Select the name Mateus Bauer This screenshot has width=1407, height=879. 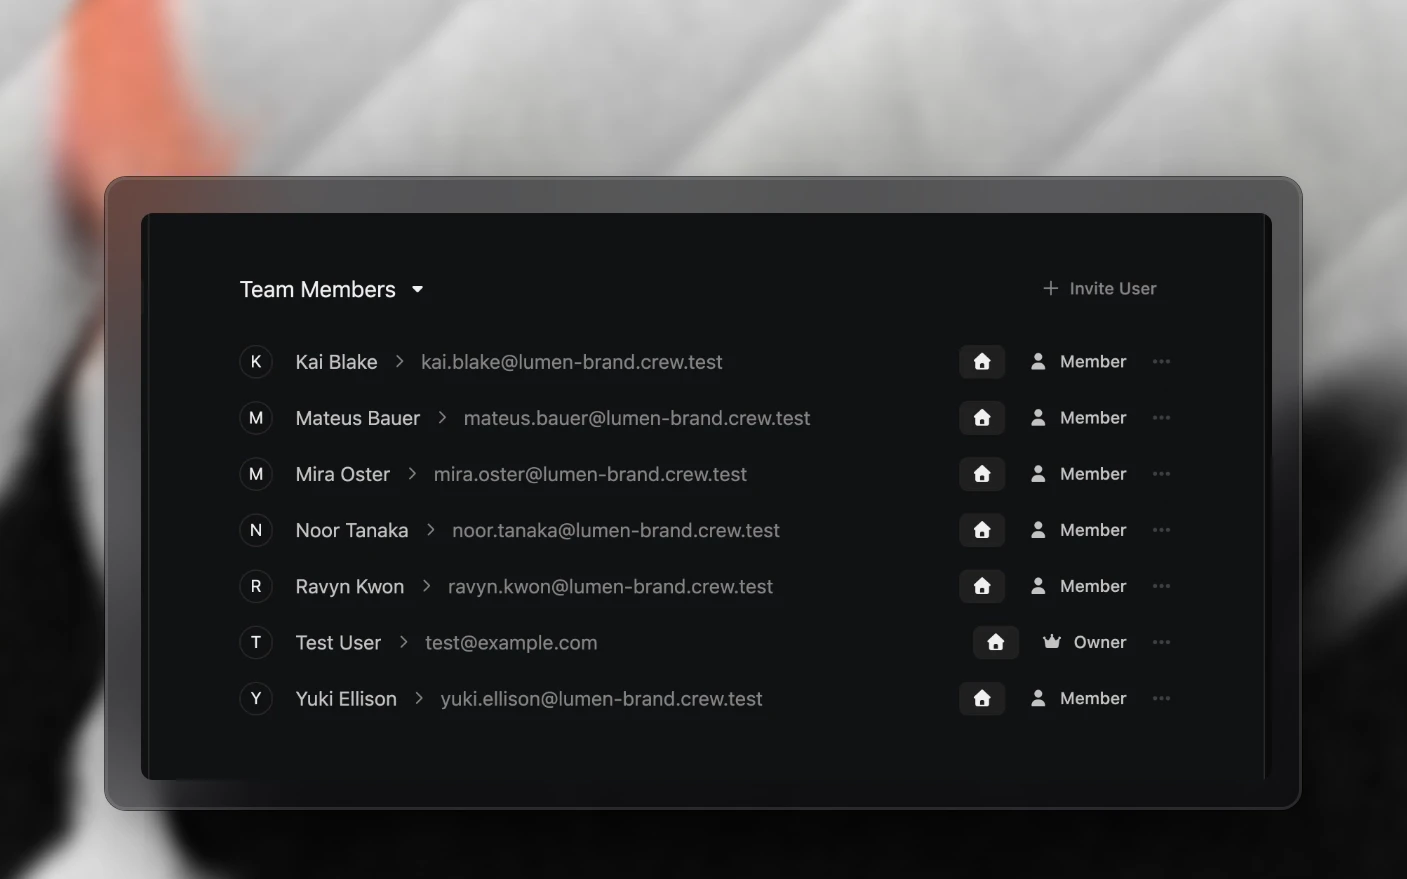click(x=358, y=418)
